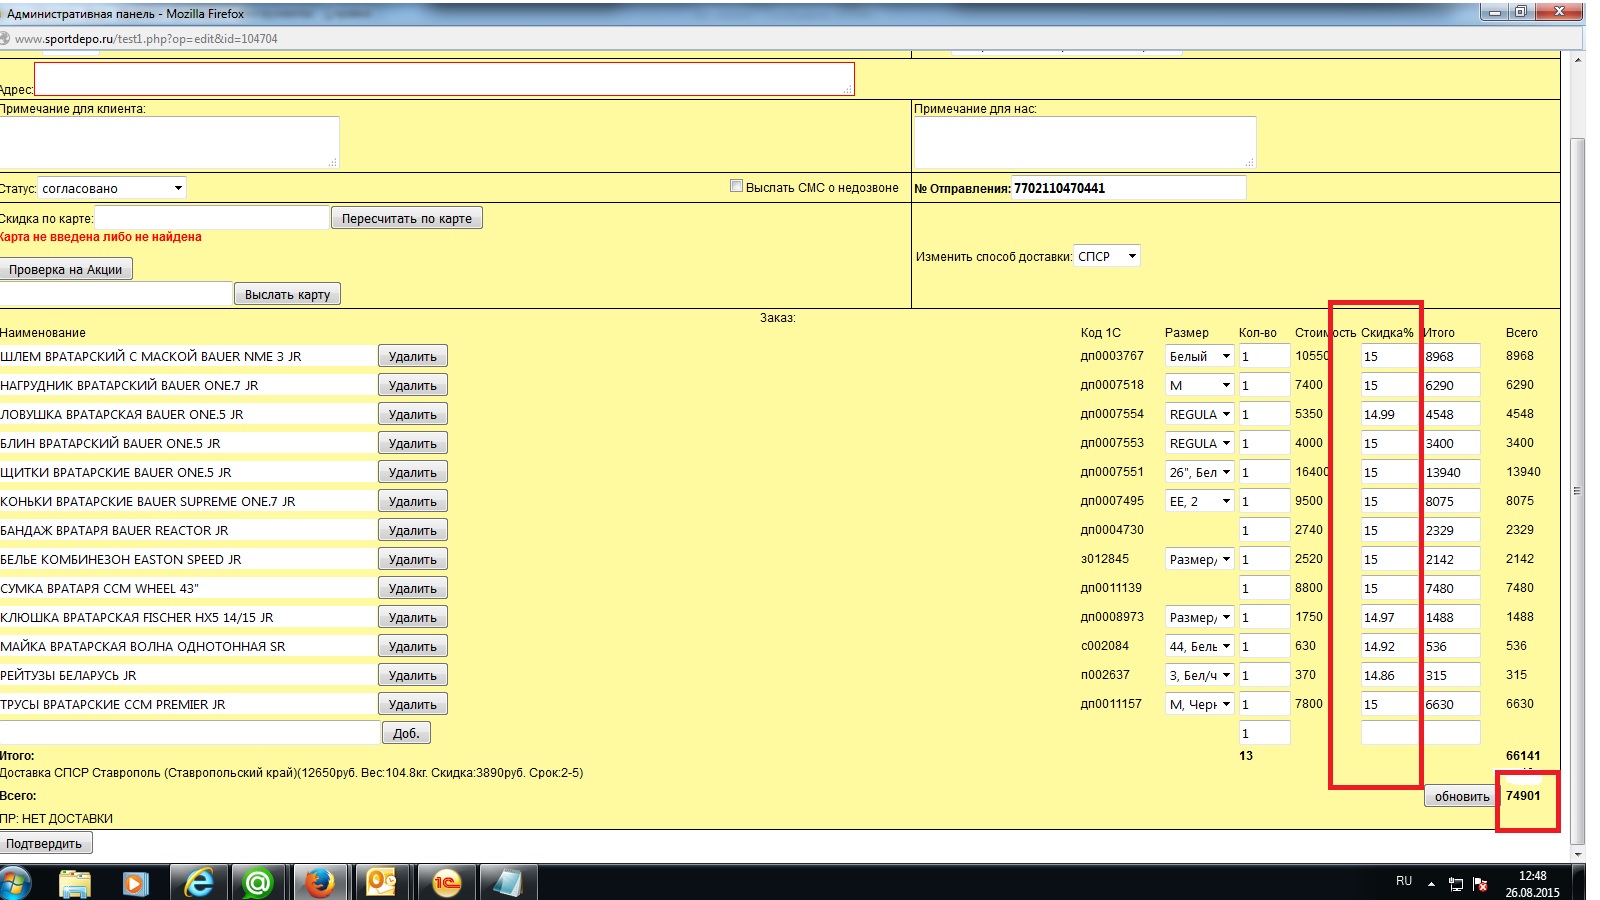
Task: Focus the 'Скидка по карте' input
Action: coord(211,218)
